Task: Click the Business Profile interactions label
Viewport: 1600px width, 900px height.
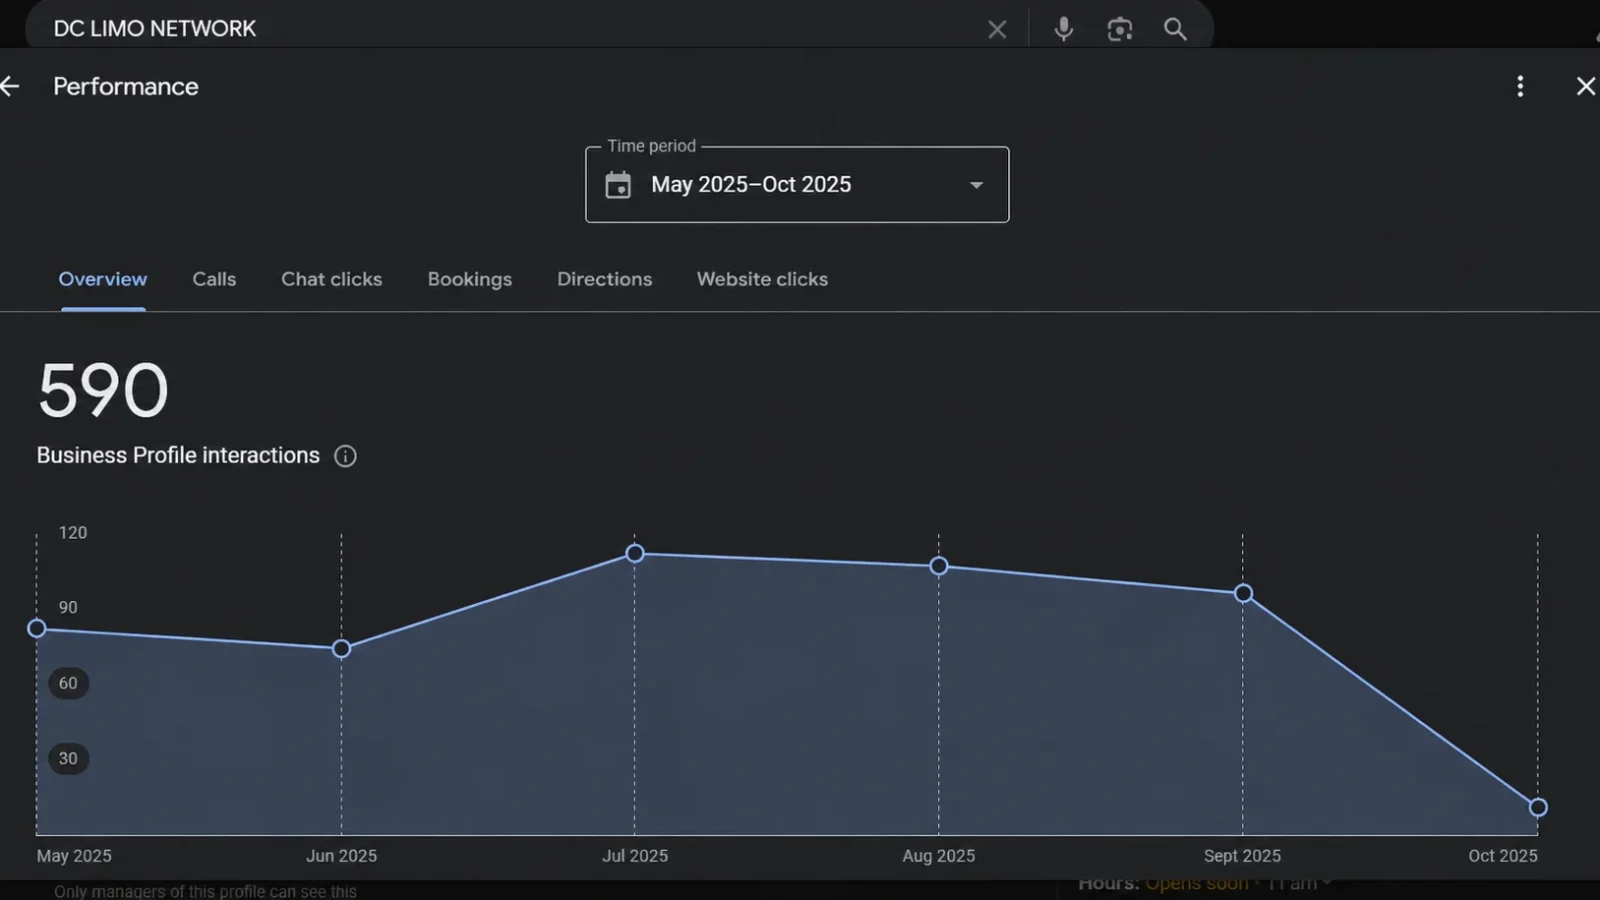Action: (178, 456)
